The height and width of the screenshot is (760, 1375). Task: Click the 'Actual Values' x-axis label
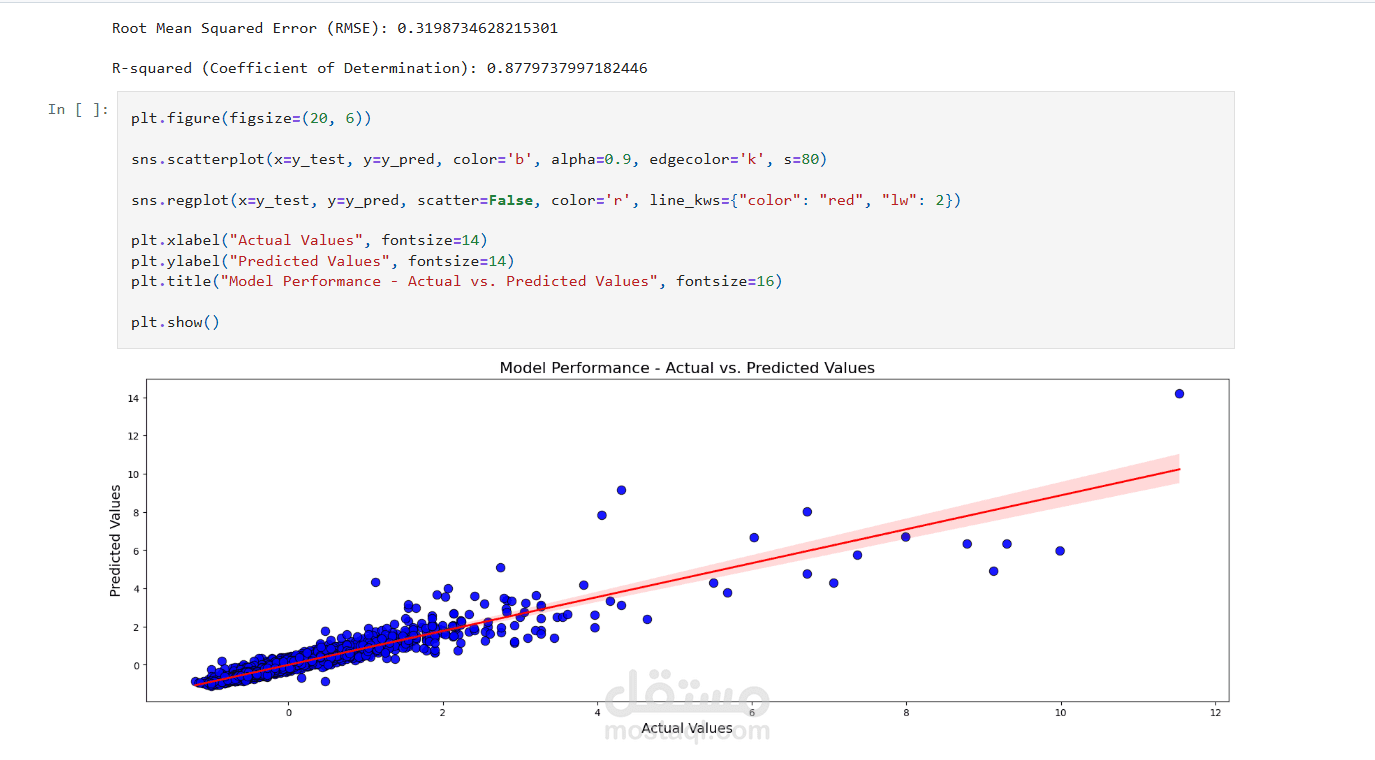pyautogui.click(x=687, y=728)
